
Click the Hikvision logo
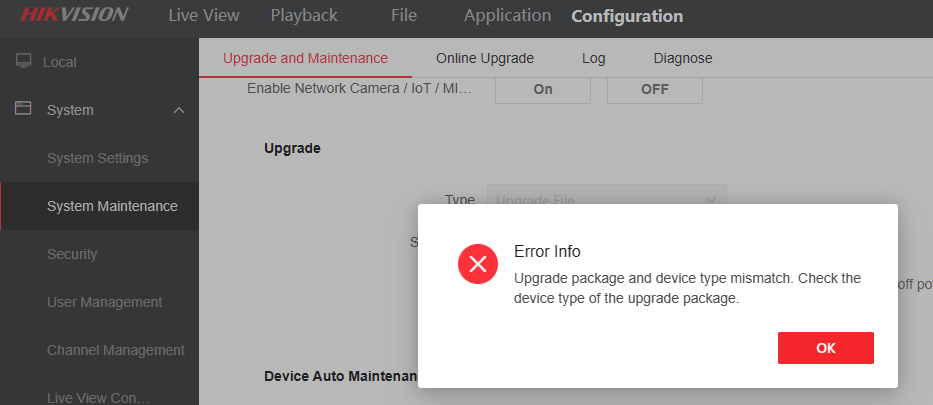74,15
